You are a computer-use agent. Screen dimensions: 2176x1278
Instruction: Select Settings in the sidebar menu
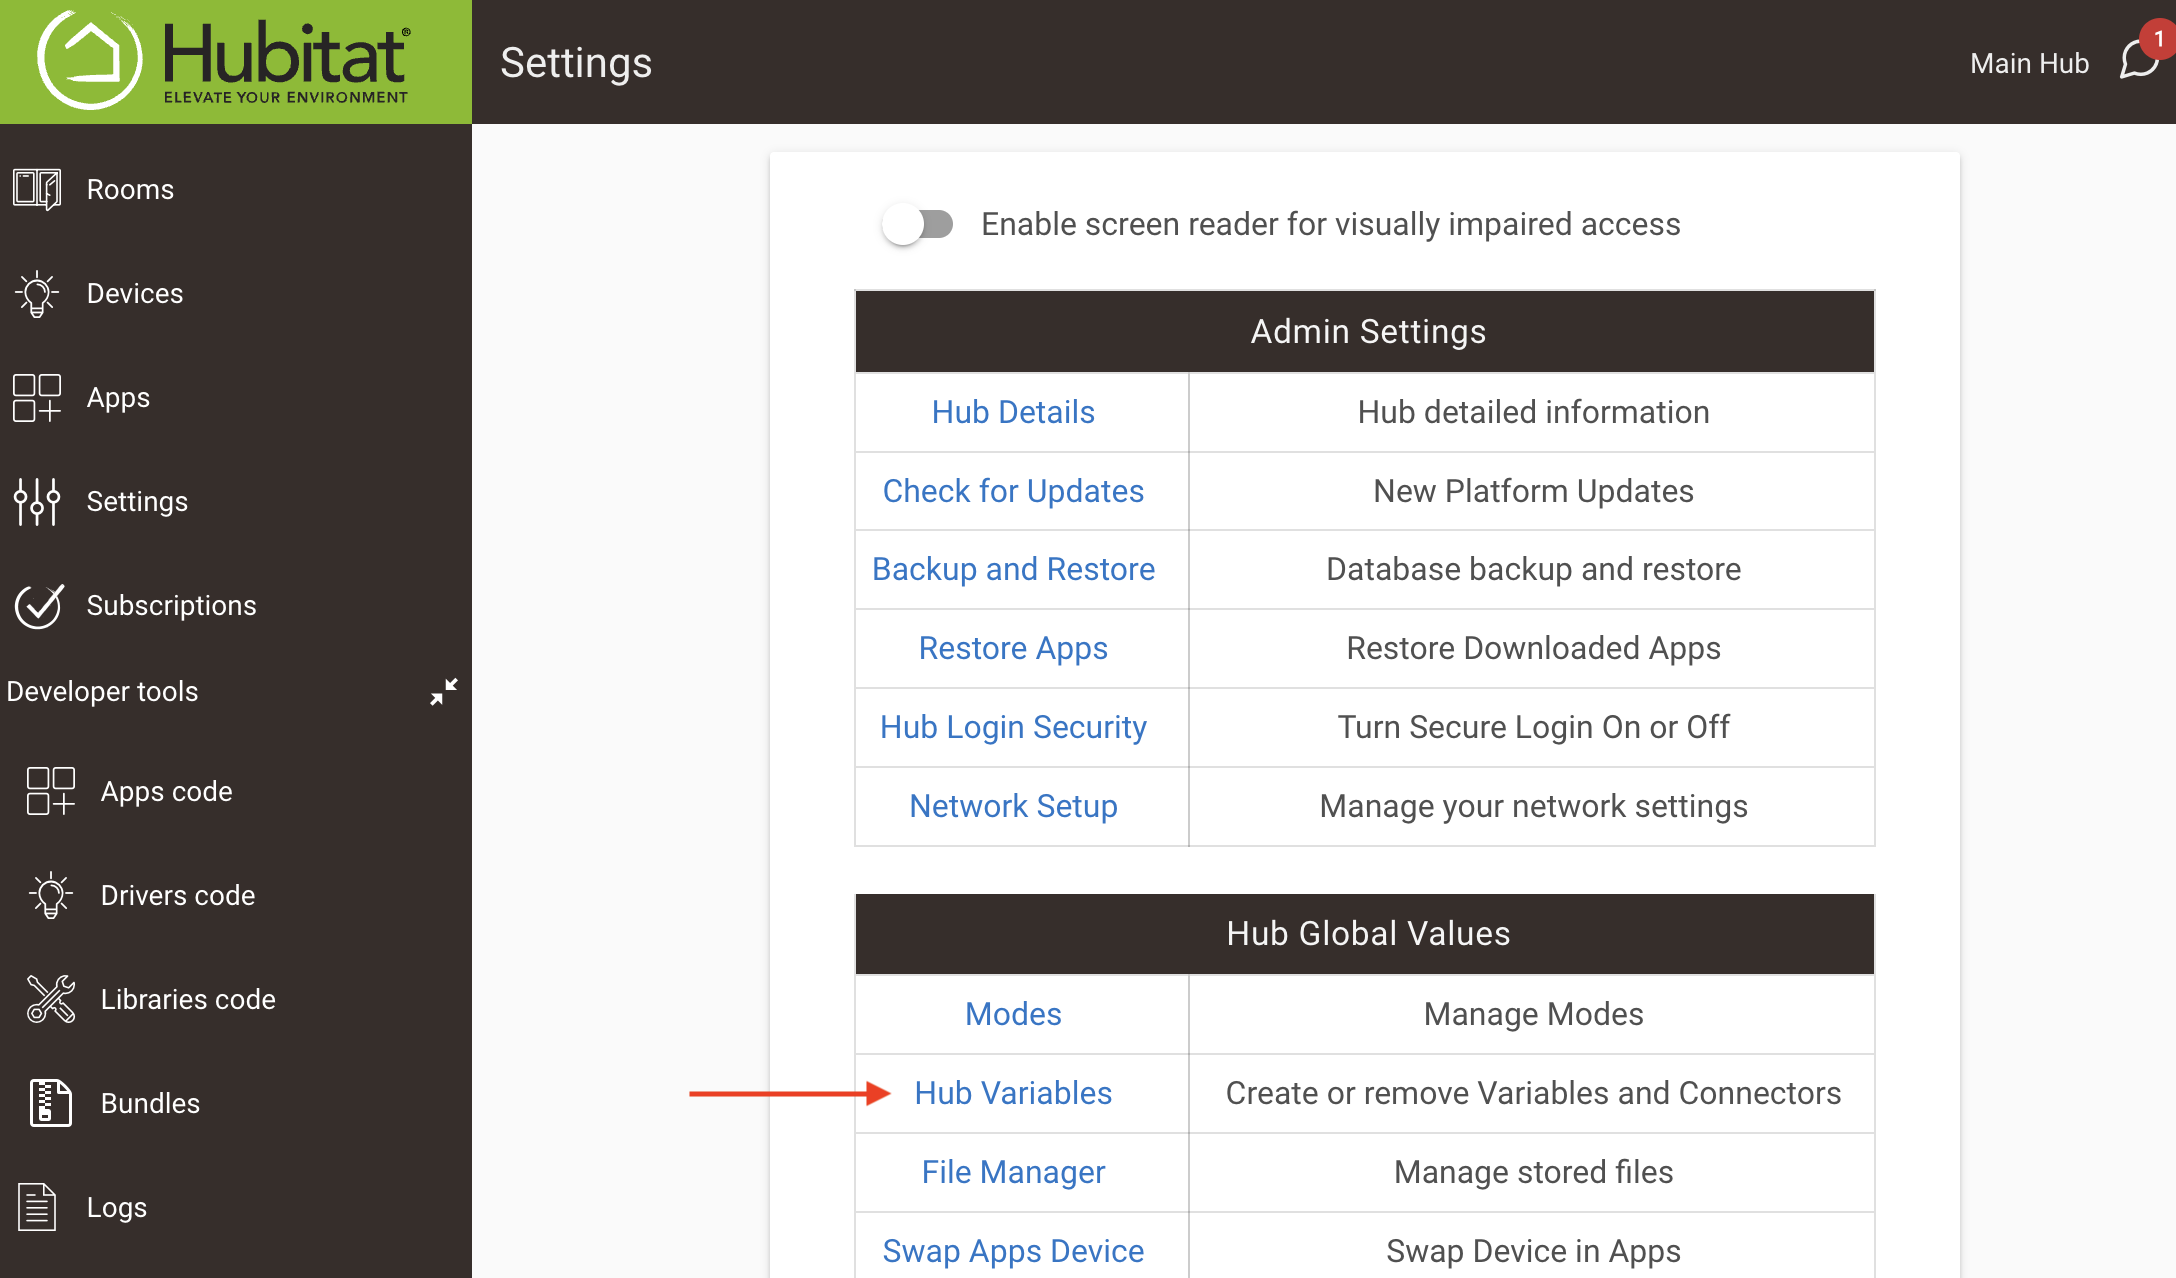coord(137,501)
